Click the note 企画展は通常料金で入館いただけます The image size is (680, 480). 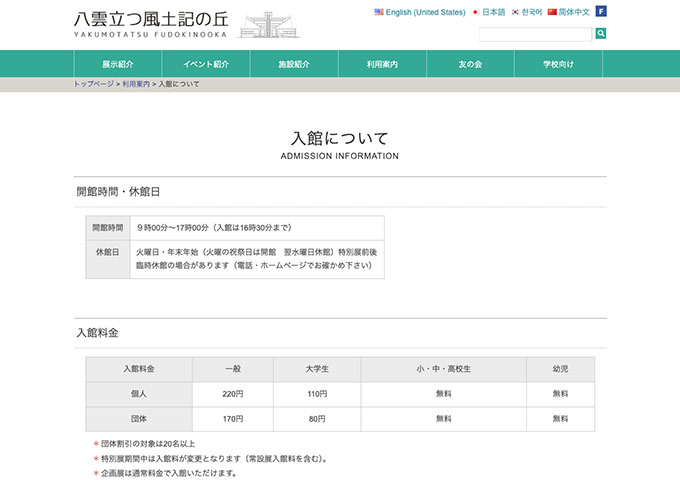(169, 473)
